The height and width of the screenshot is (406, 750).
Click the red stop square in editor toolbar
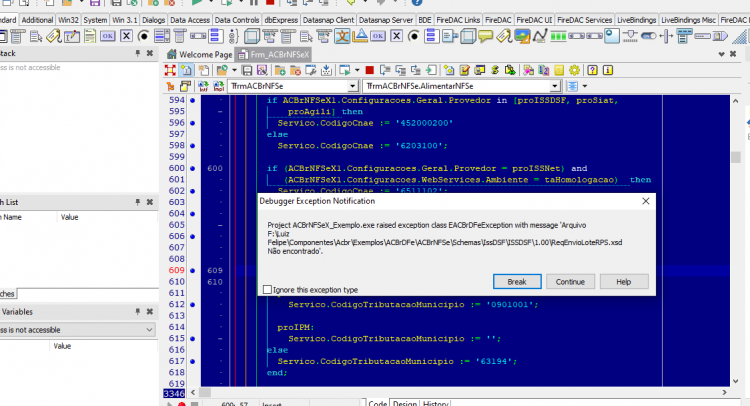point(369,70)
